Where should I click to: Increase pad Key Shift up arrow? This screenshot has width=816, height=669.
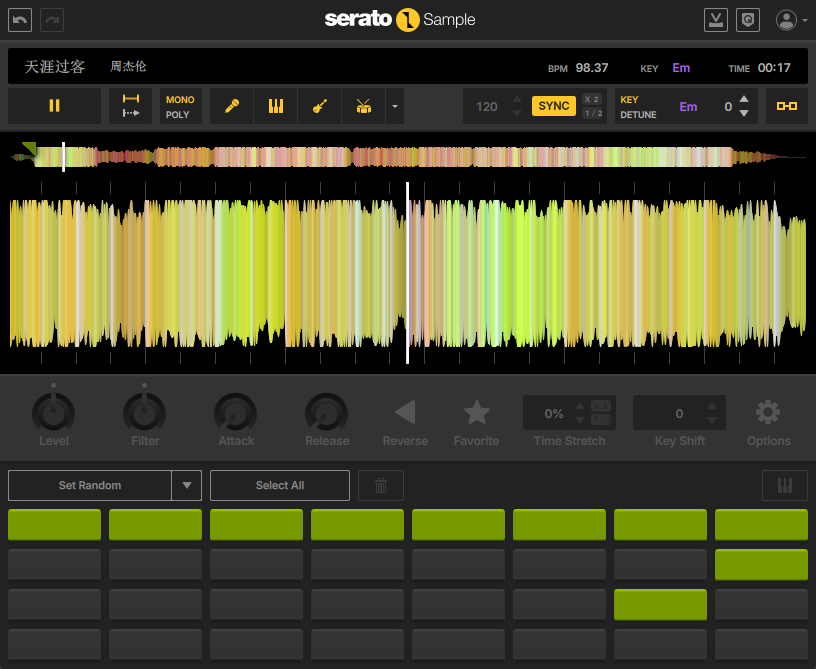click(712, 406)
